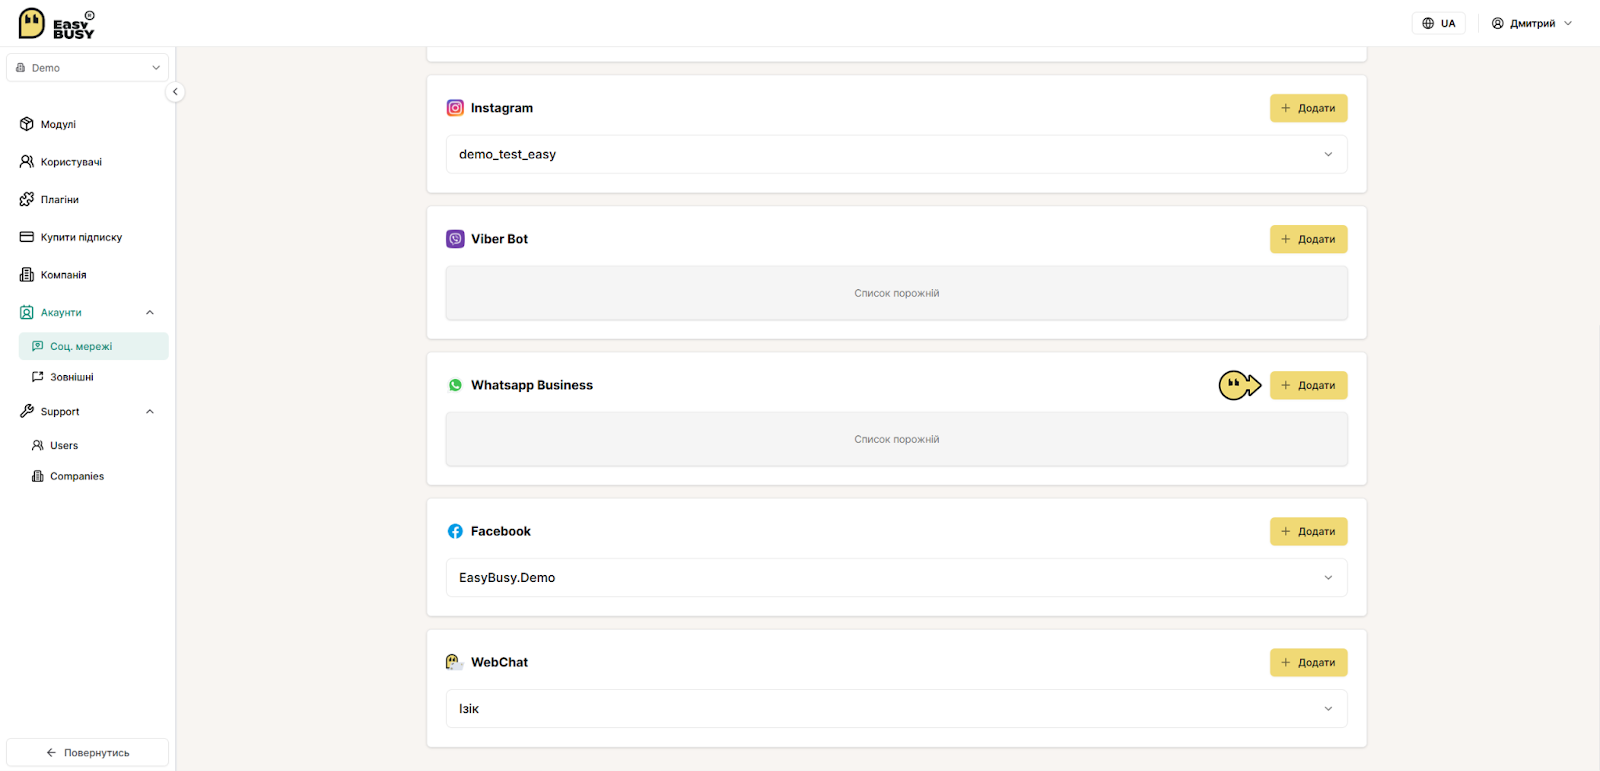Click the EasyBusy logo
Image resolution: width=1600 pixels, height=771 pixels.
click(57, 23)
